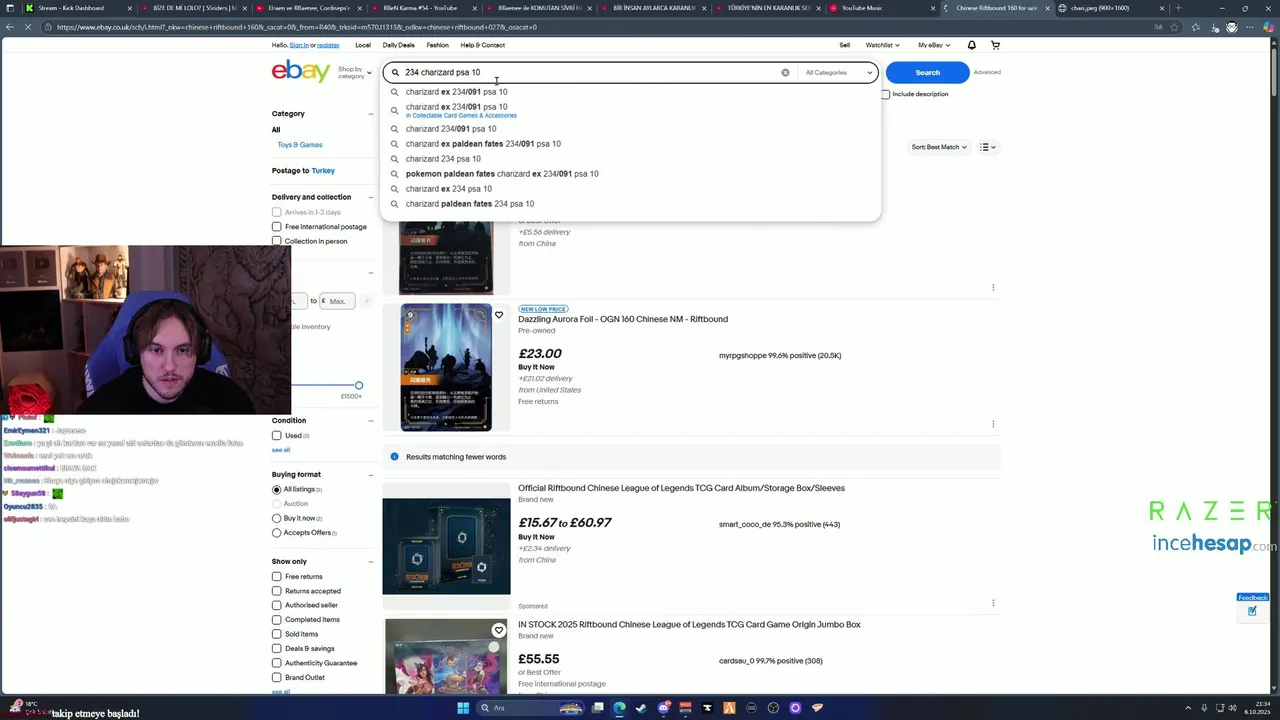Tick the Free returns checkbox

point(277,577)
